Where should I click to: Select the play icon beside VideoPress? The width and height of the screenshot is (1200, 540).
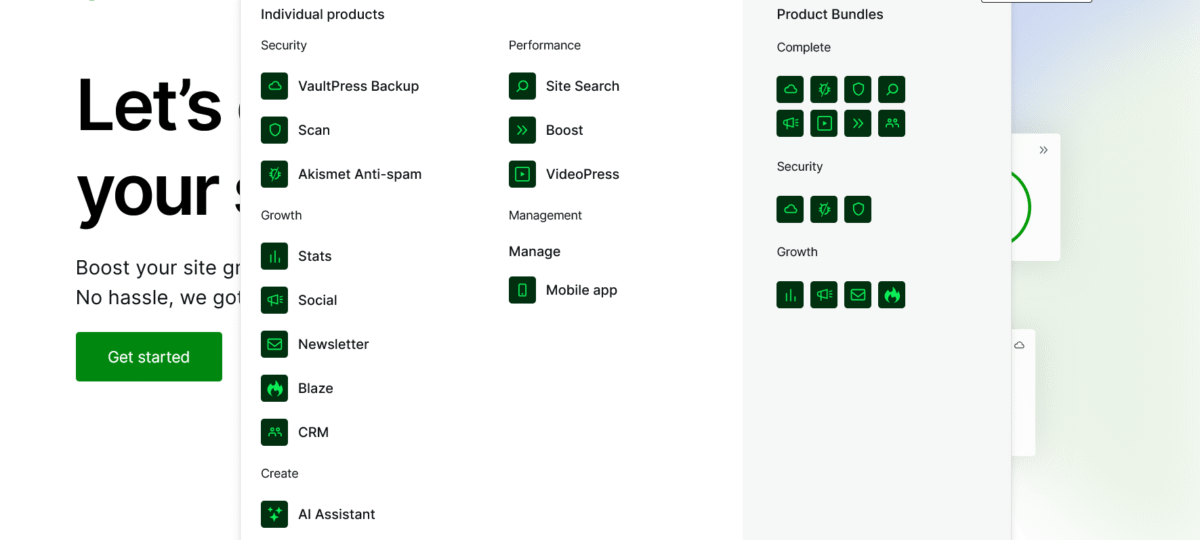click(x=522, y=174)
